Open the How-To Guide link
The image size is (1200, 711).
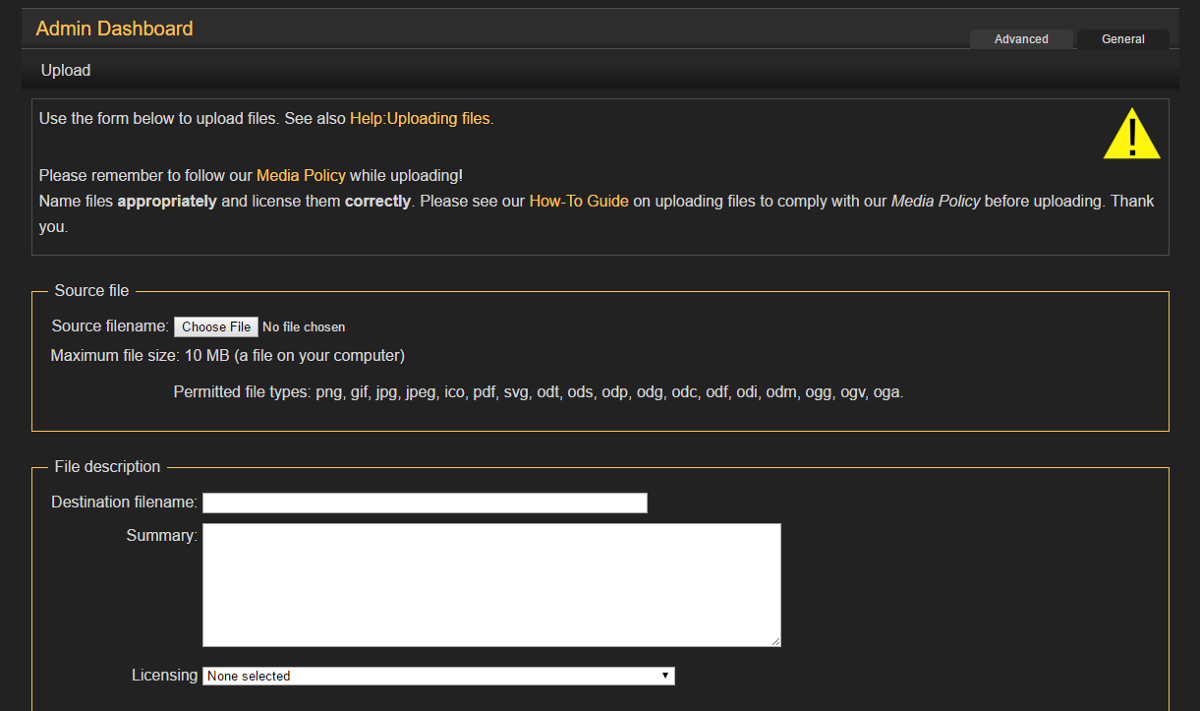pos(578,201)
